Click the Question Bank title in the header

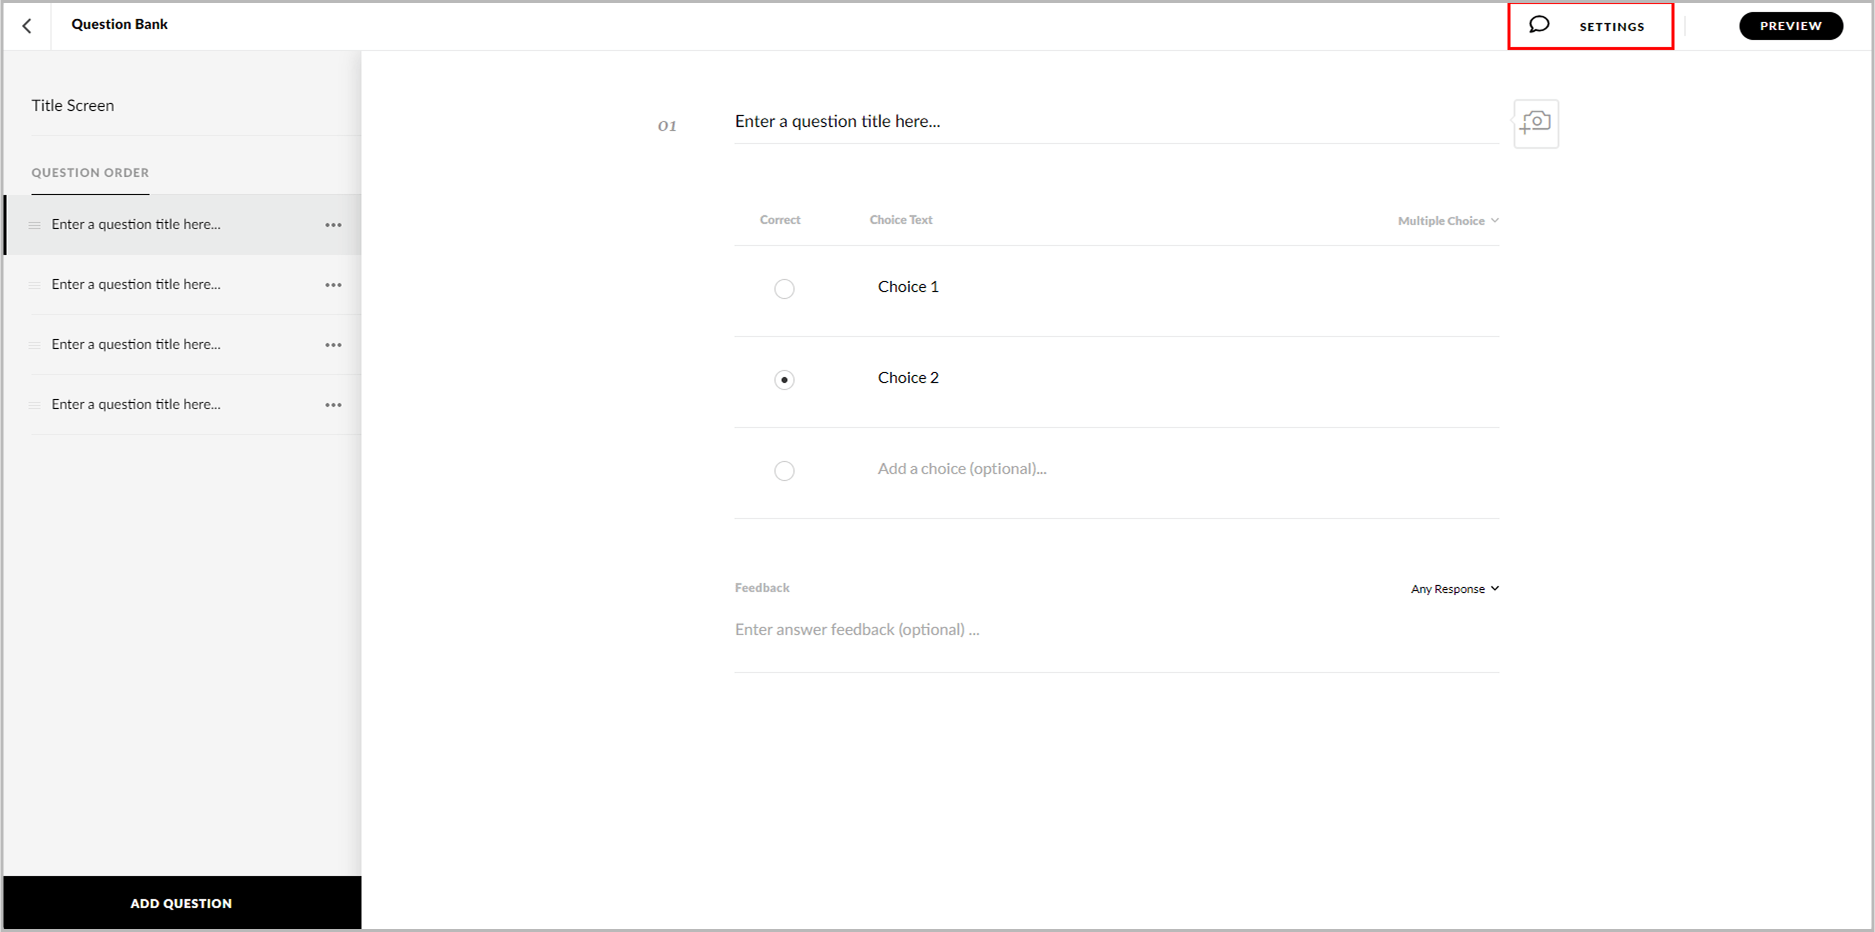coord(118,24)
